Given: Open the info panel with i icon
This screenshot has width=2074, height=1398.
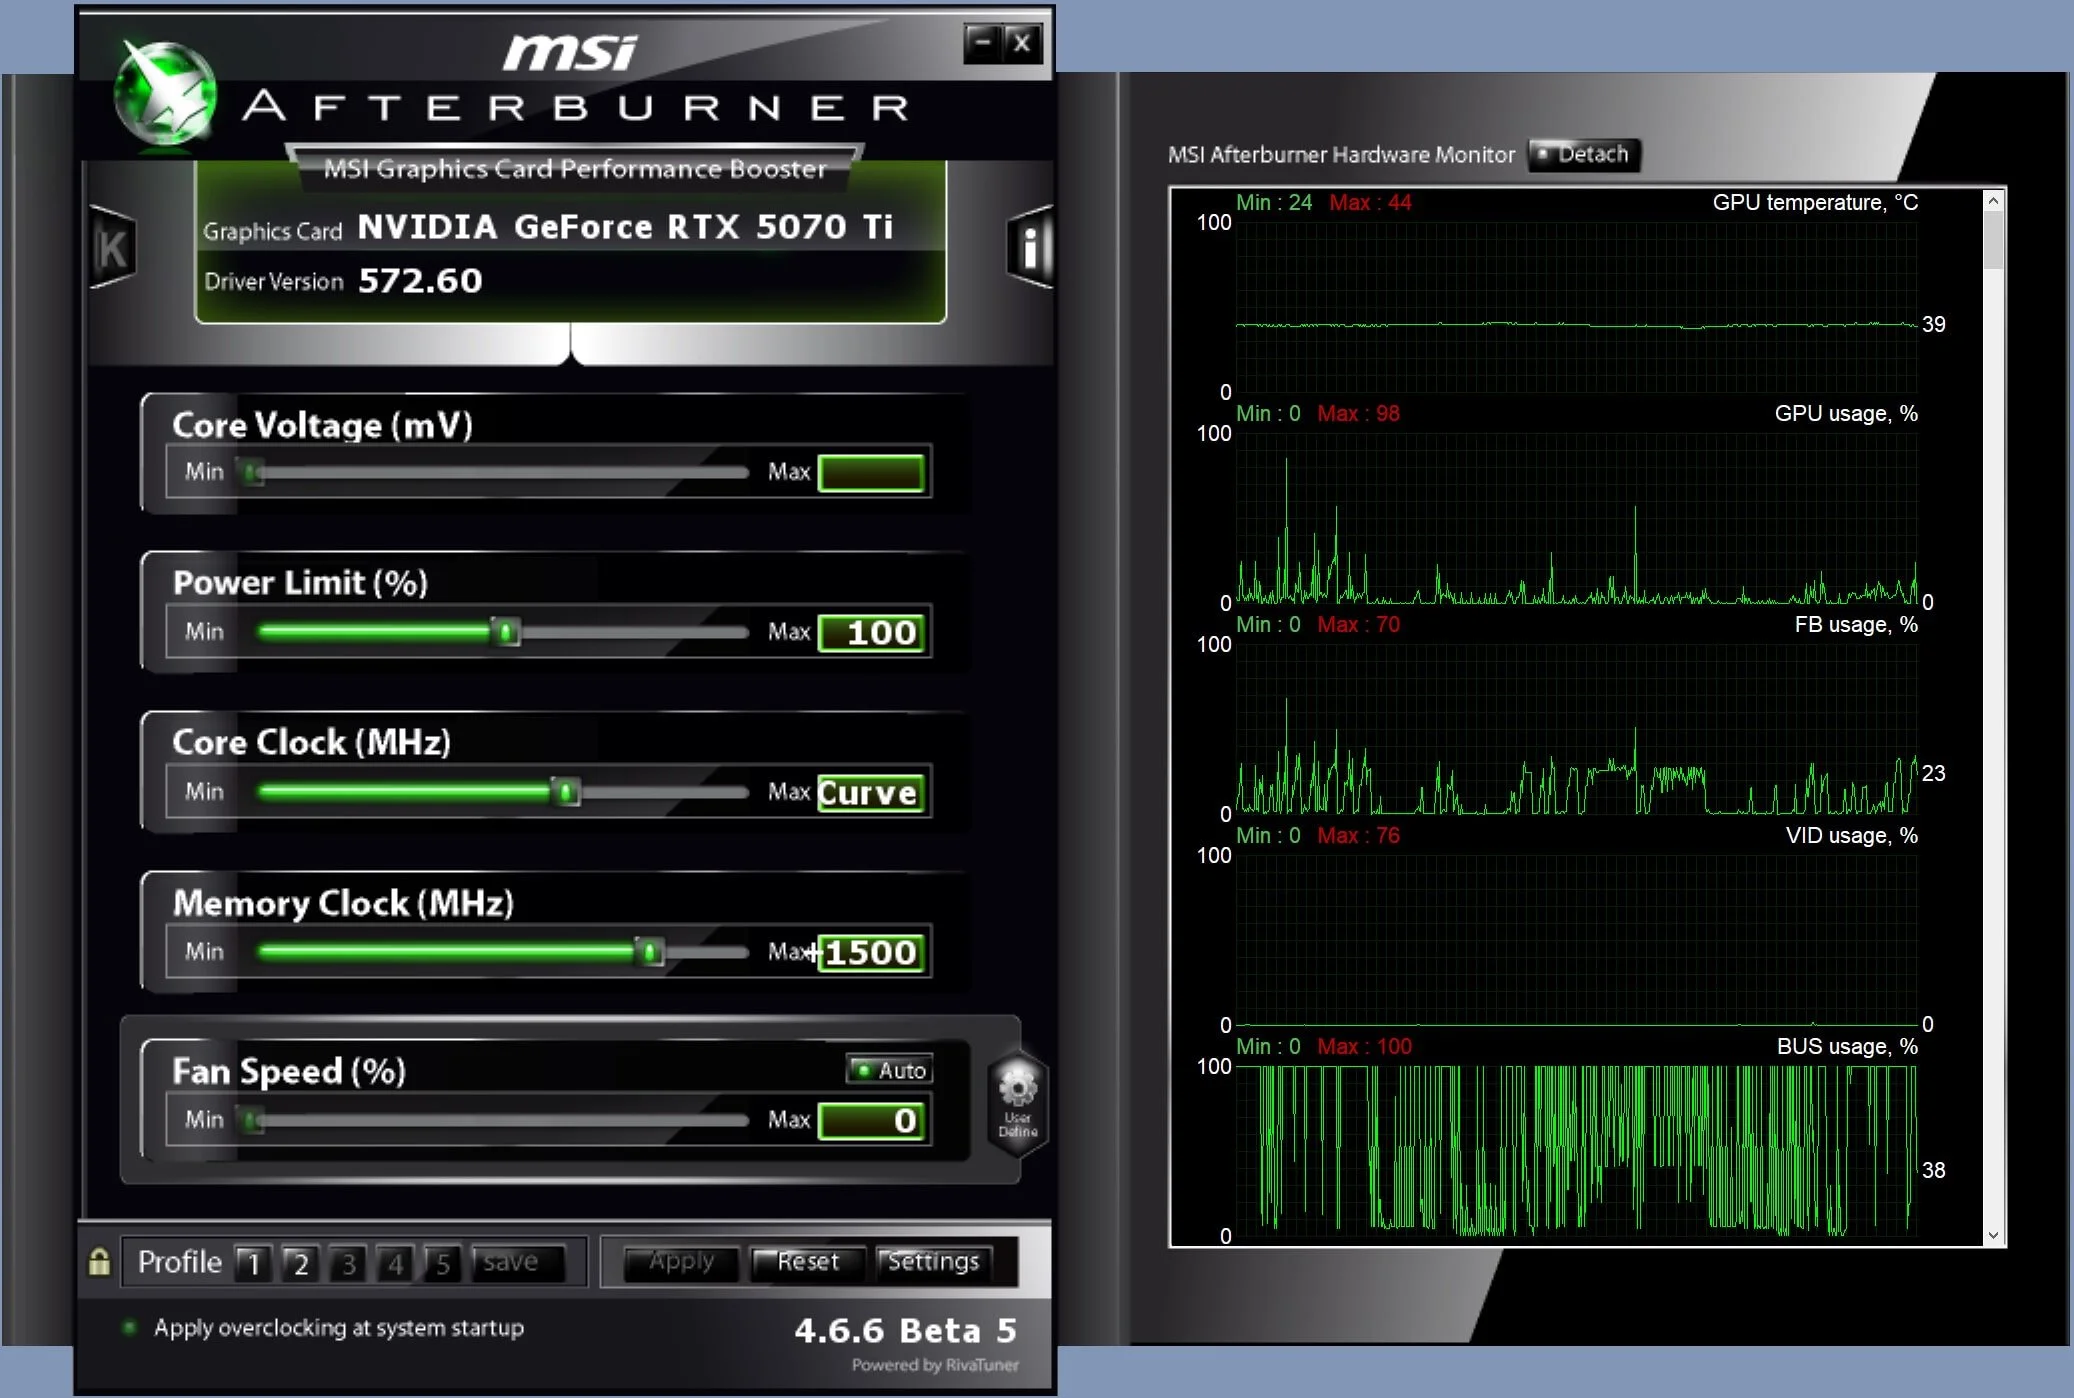Looking at the screenshot, I should click(1031, 247).
